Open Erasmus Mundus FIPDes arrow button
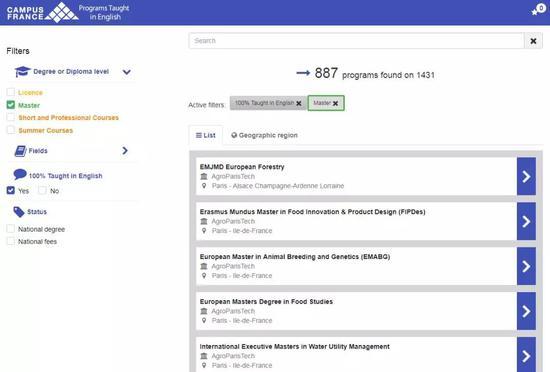This screenshot has width=550, height=372. pyautogui.click(x=526, y=221)
